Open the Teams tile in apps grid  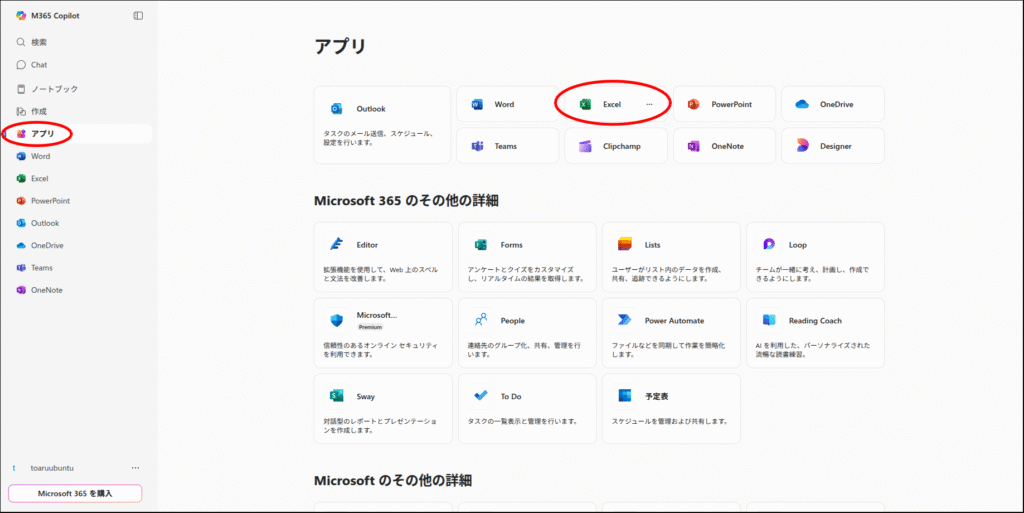coord(507,146)
